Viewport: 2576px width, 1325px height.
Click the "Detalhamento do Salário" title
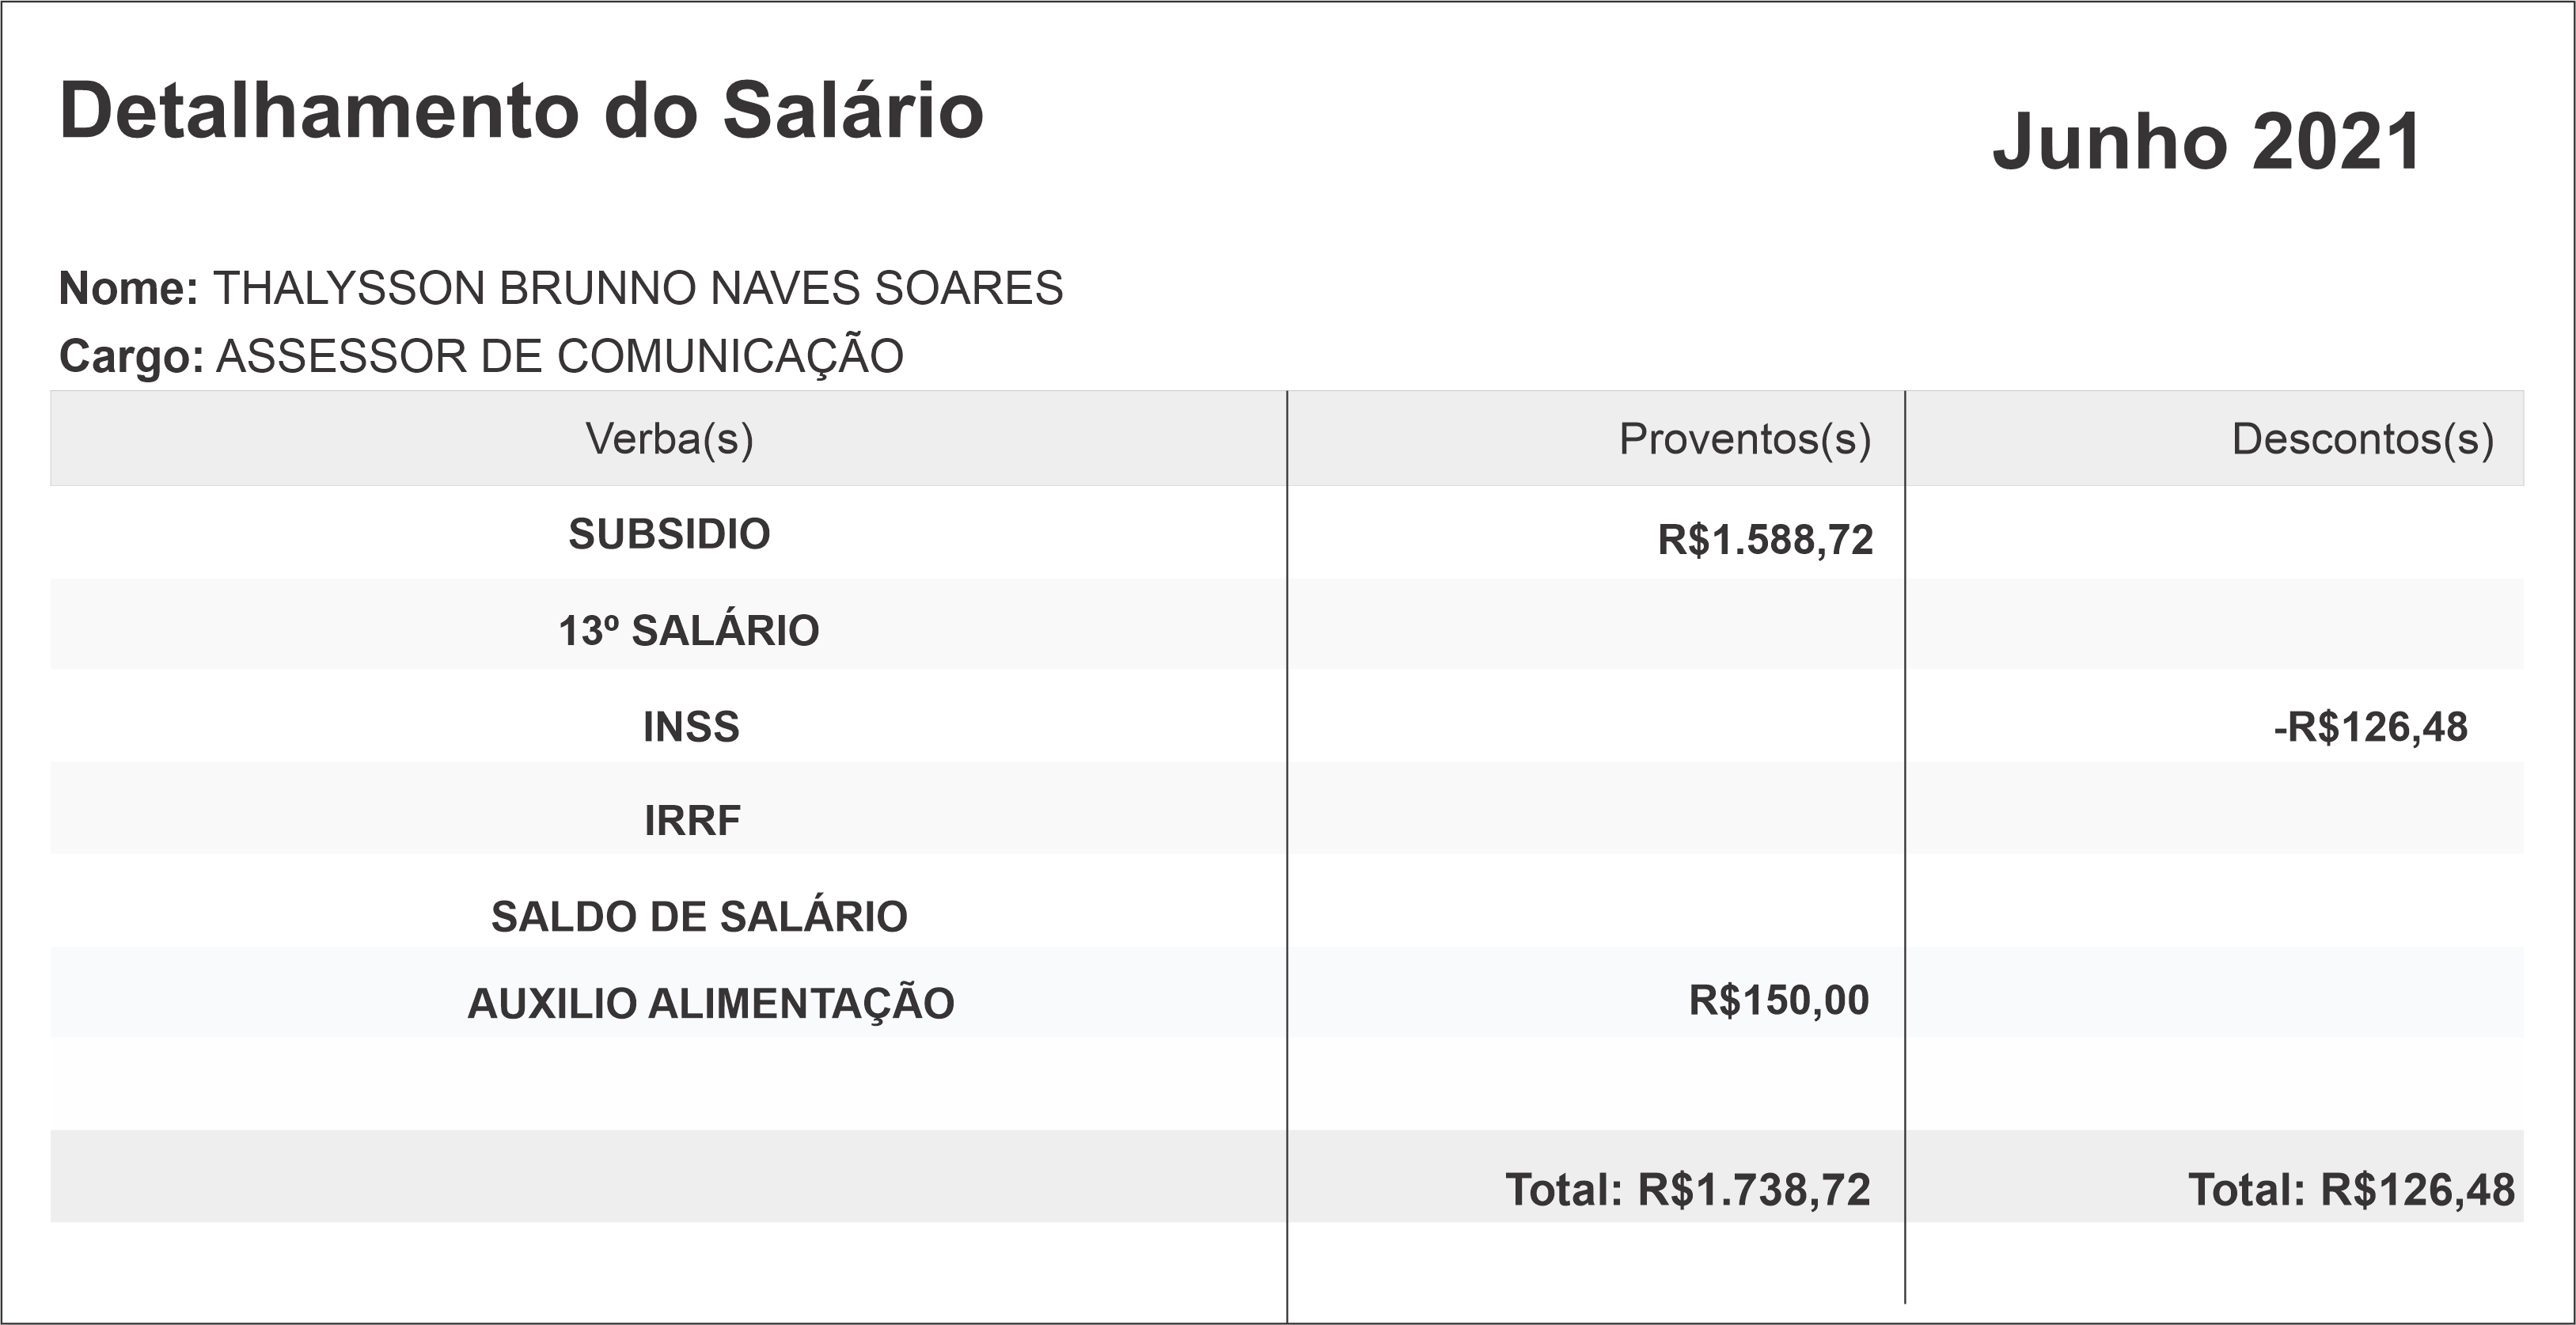[x=521, y=111]
